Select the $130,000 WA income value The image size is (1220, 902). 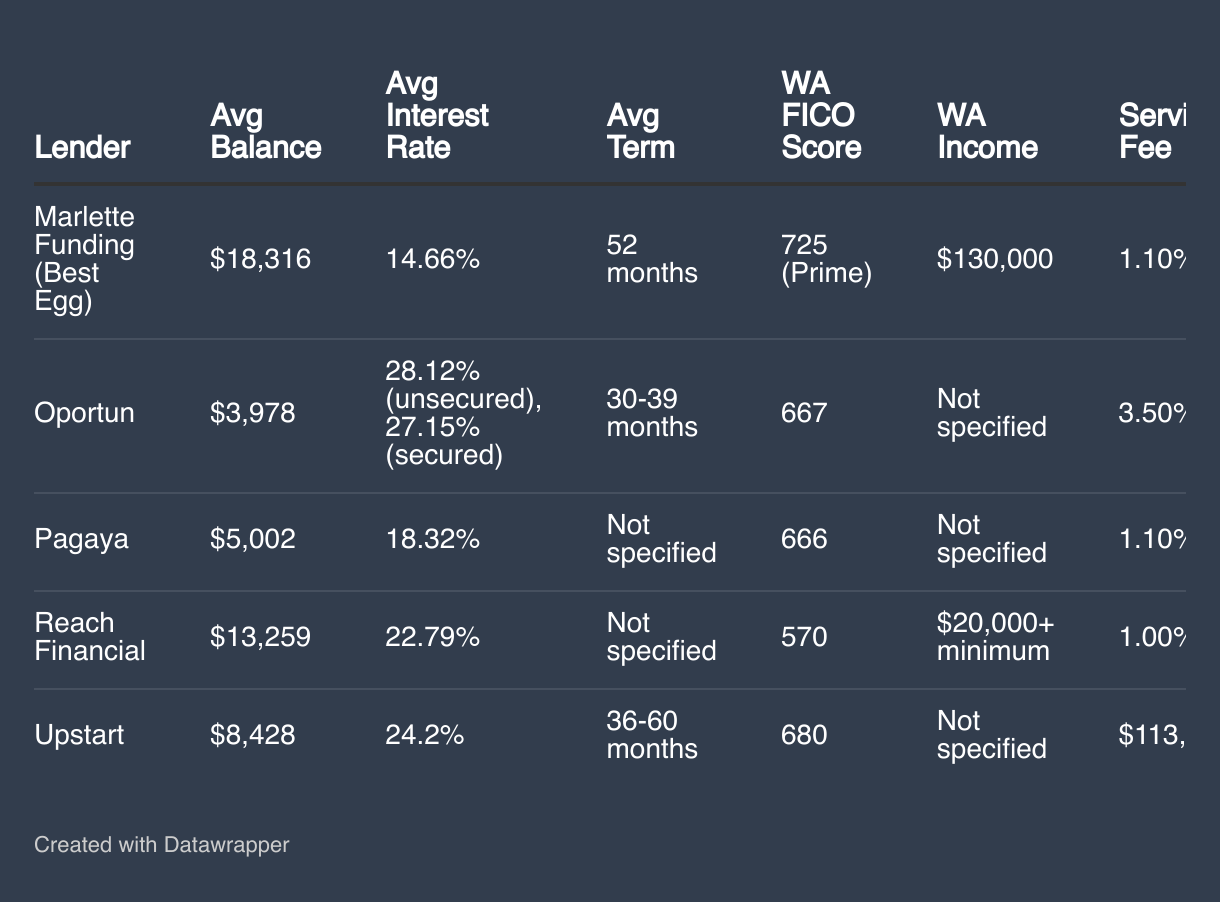coord(994,260)
